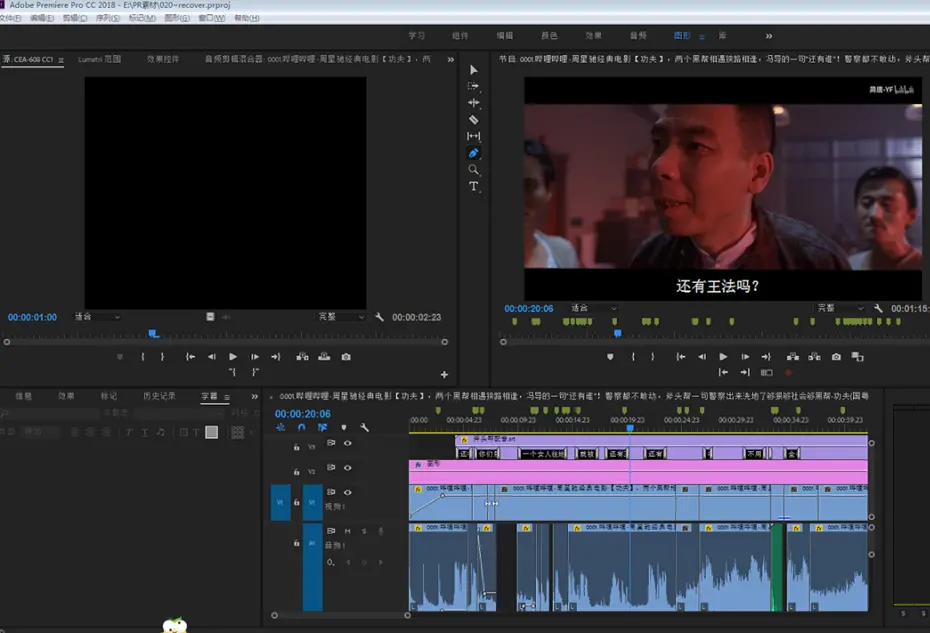930x633 pixels.
Task: Open Program monitor playback resolution dropdown
Action: click(840, 308)
